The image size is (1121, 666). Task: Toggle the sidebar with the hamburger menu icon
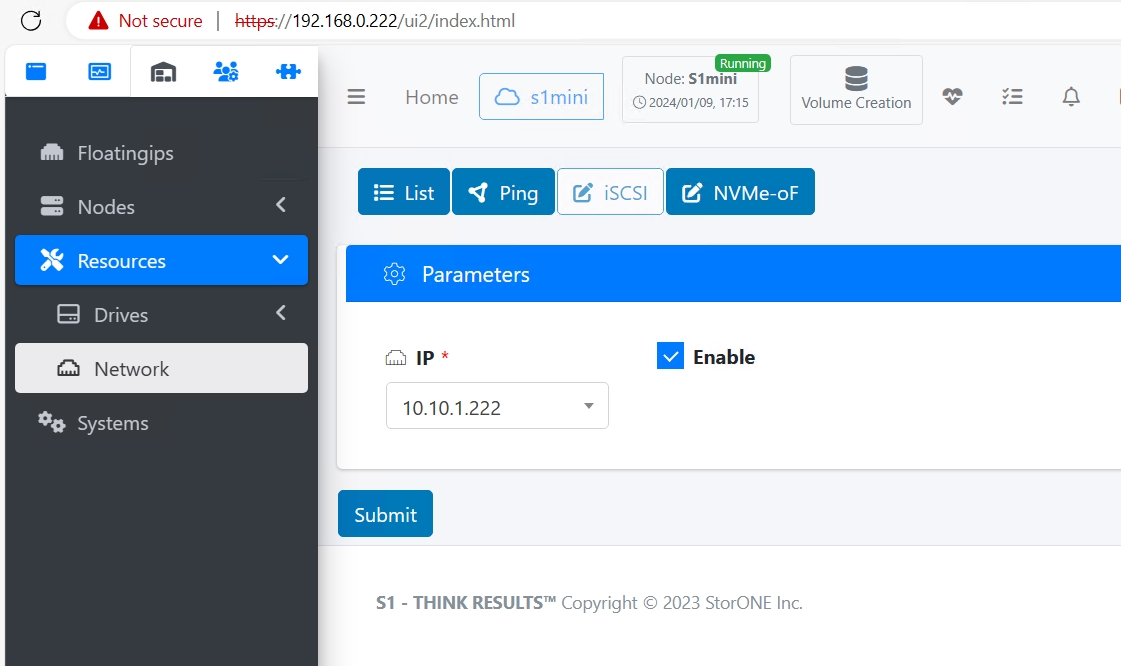click(x=356, y=96)
